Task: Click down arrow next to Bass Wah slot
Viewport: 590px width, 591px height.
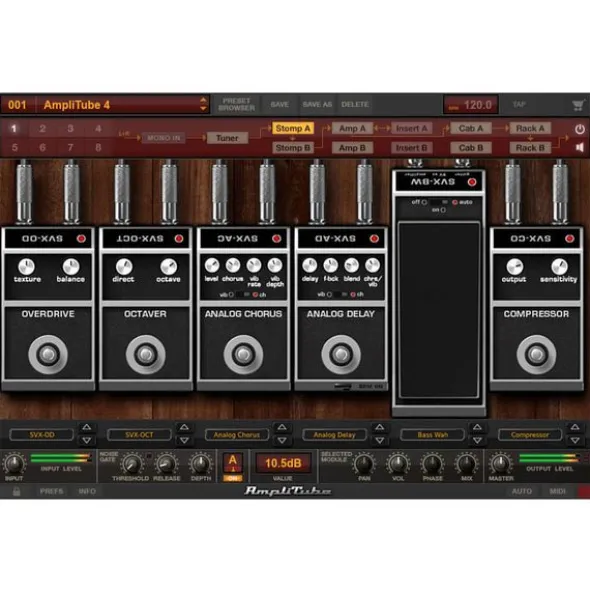Action: (x=477, y=440)
